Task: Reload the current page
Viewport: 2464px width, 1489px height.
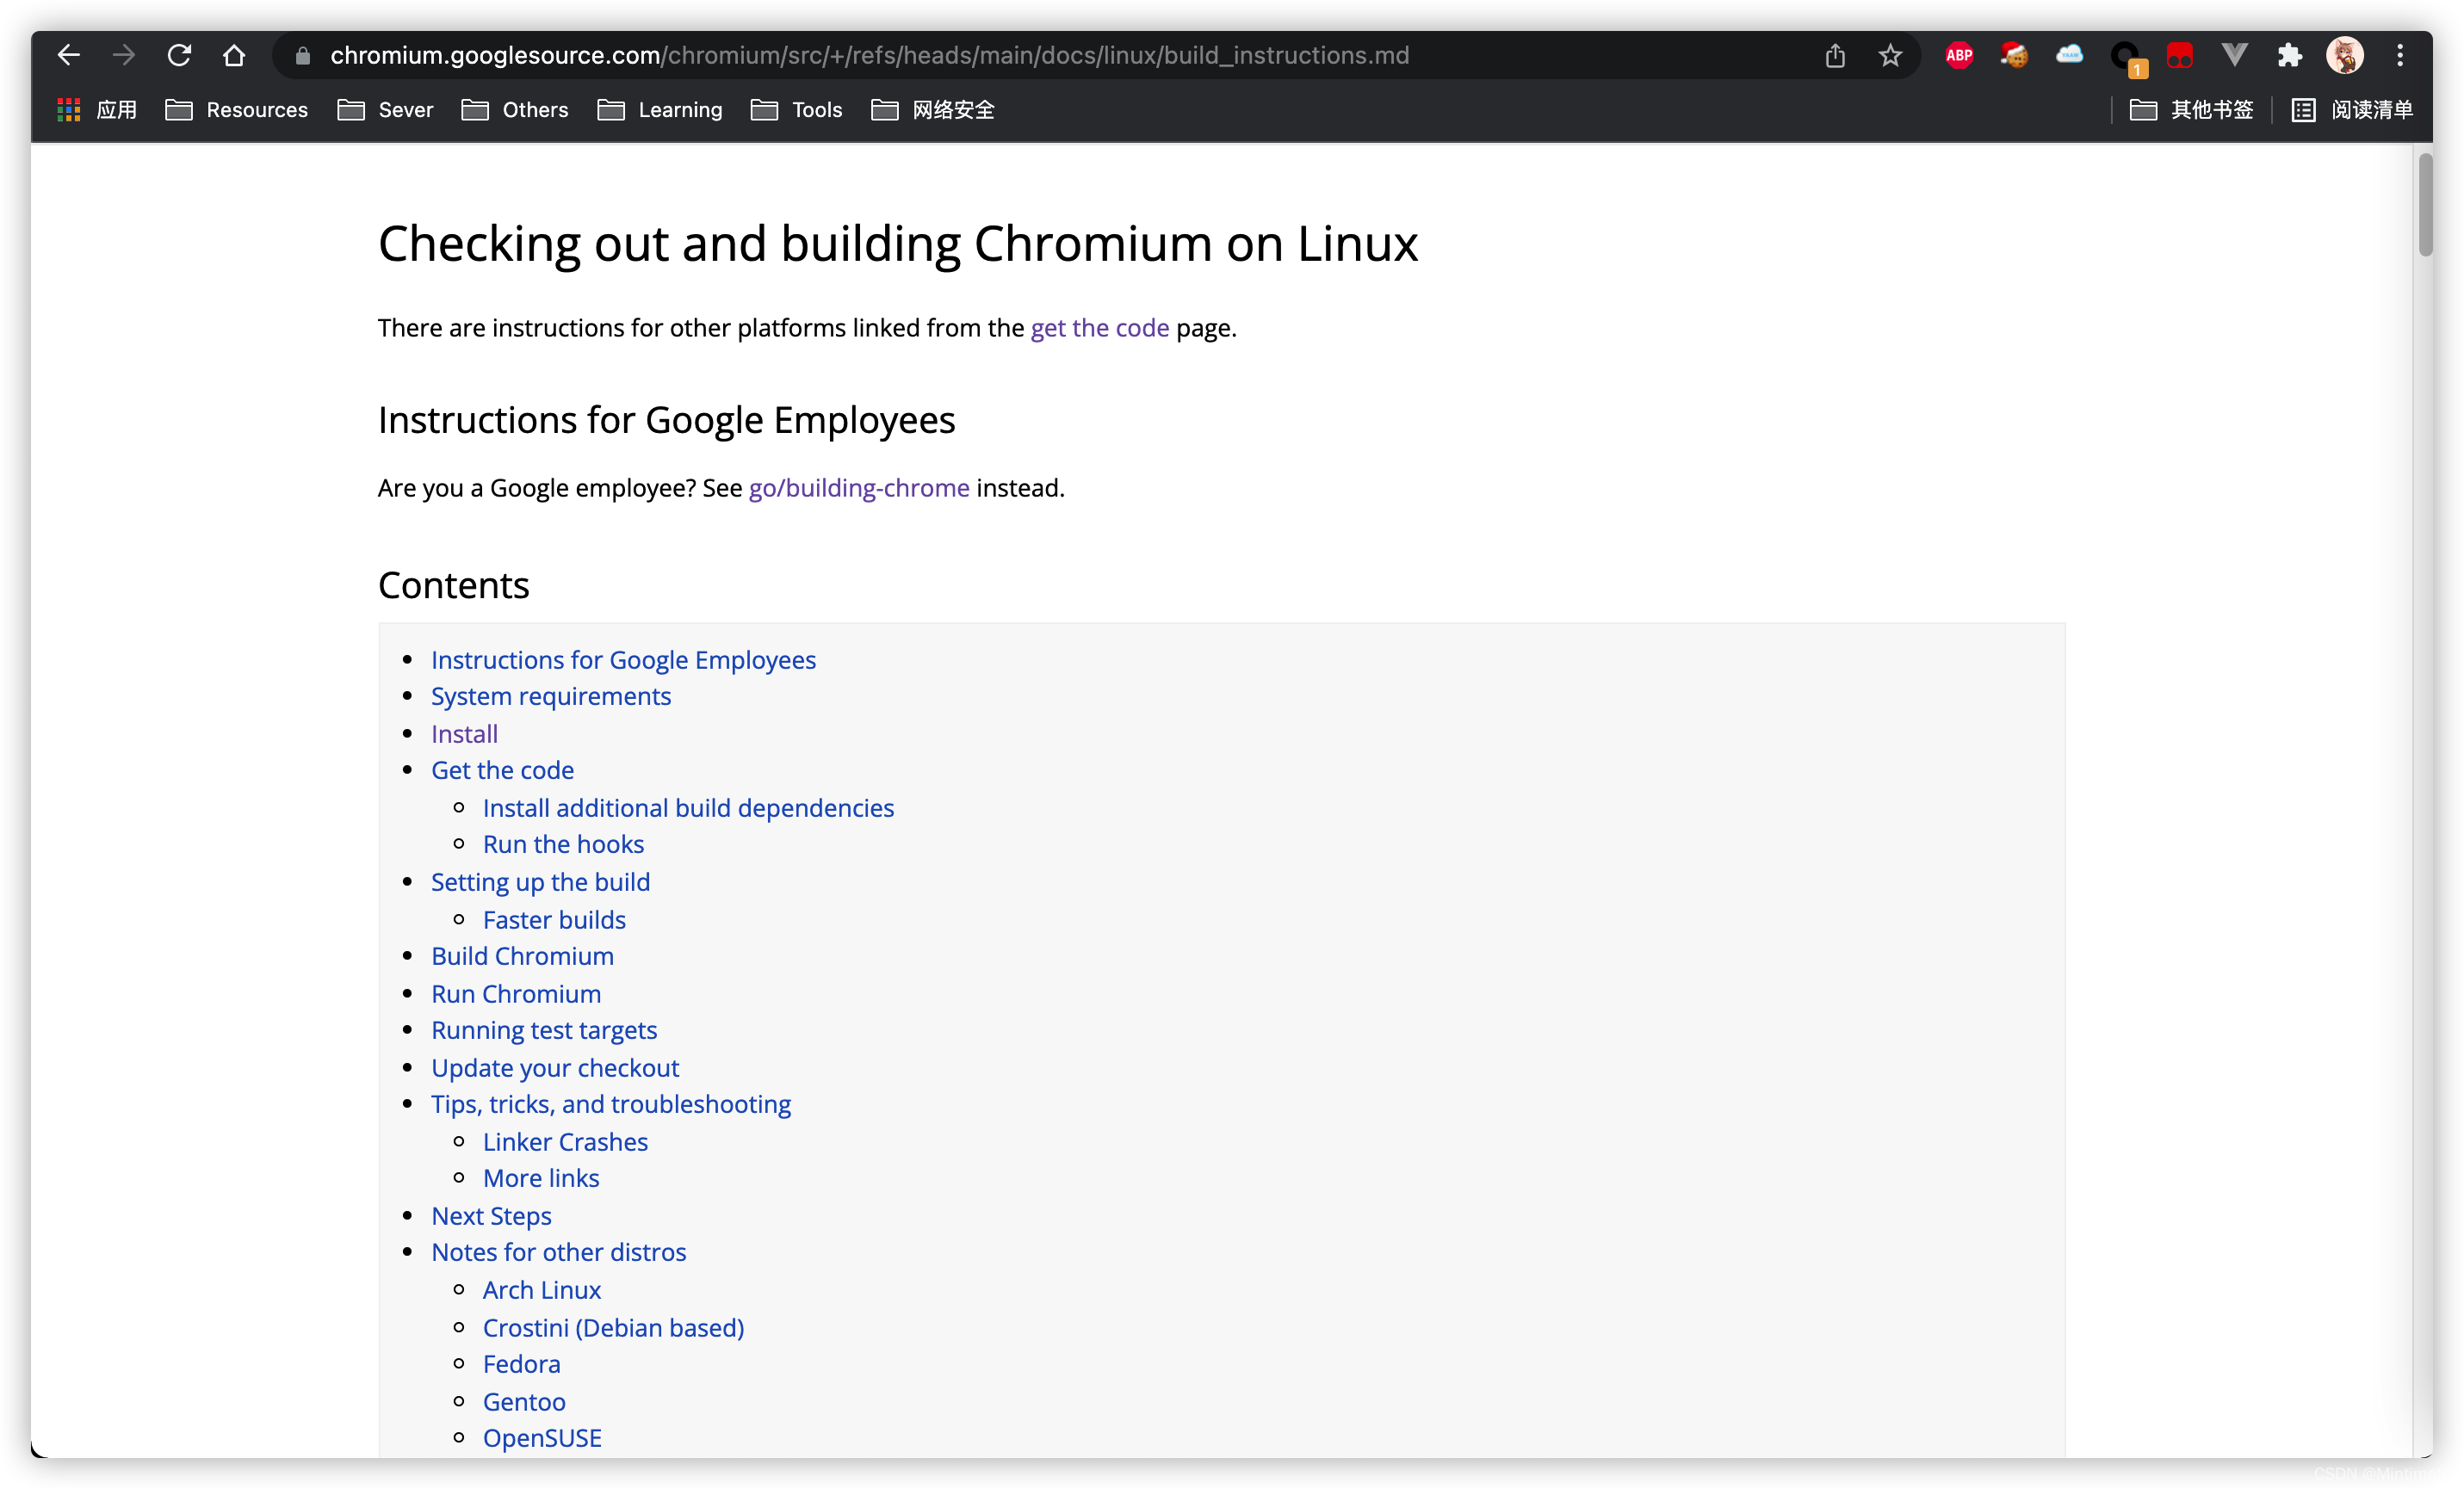Action: coord(178,55)
